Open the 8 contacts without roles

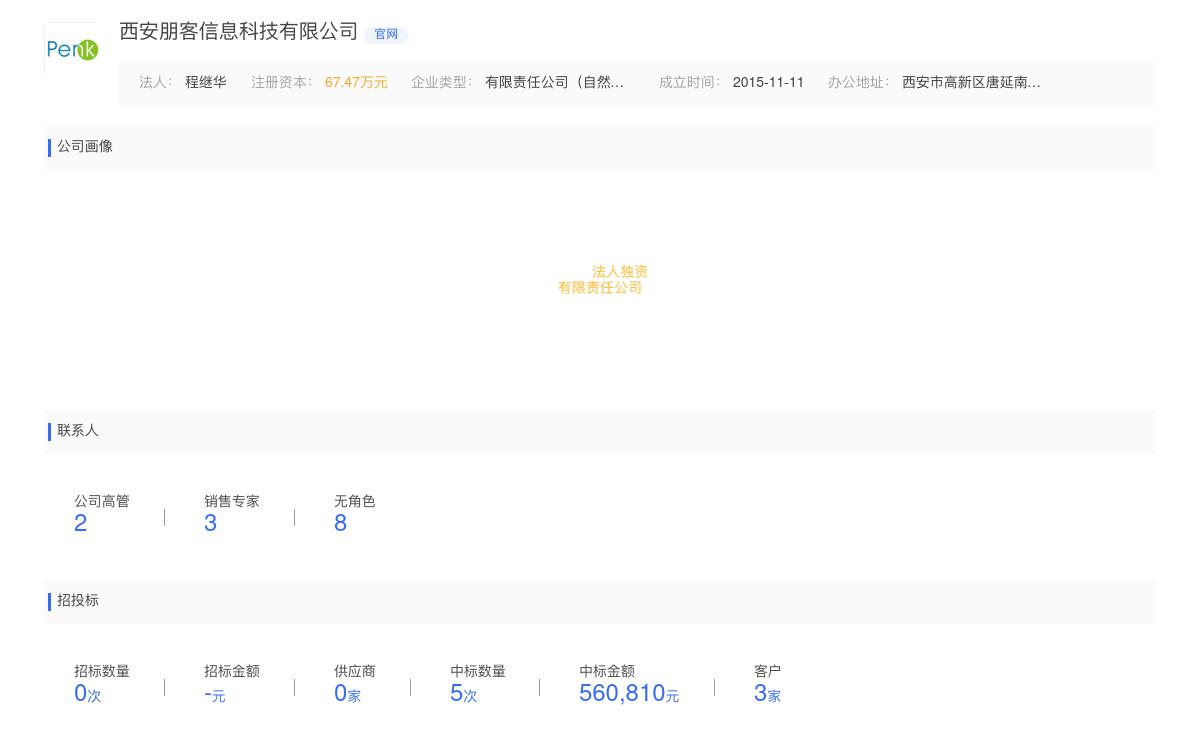click(340, 523)
